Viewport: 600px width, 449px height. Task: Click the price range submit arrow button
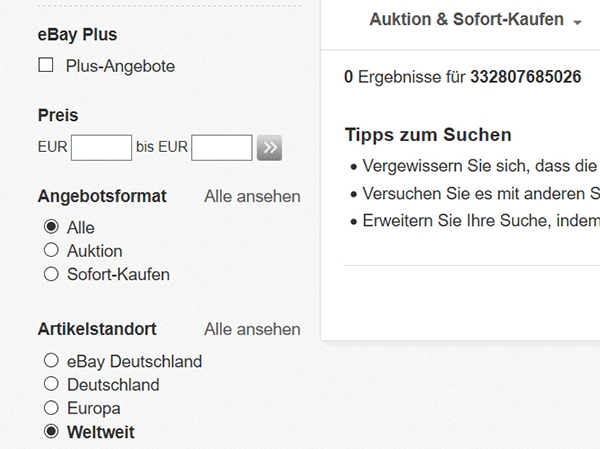[269, 148]
